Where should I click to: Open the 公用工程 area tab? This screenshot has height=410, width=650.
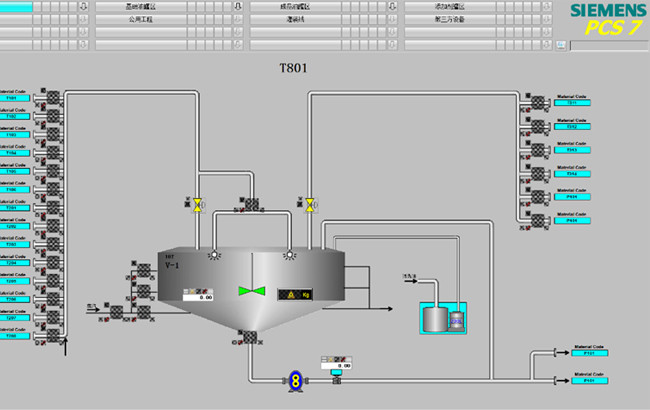point(140,19)
